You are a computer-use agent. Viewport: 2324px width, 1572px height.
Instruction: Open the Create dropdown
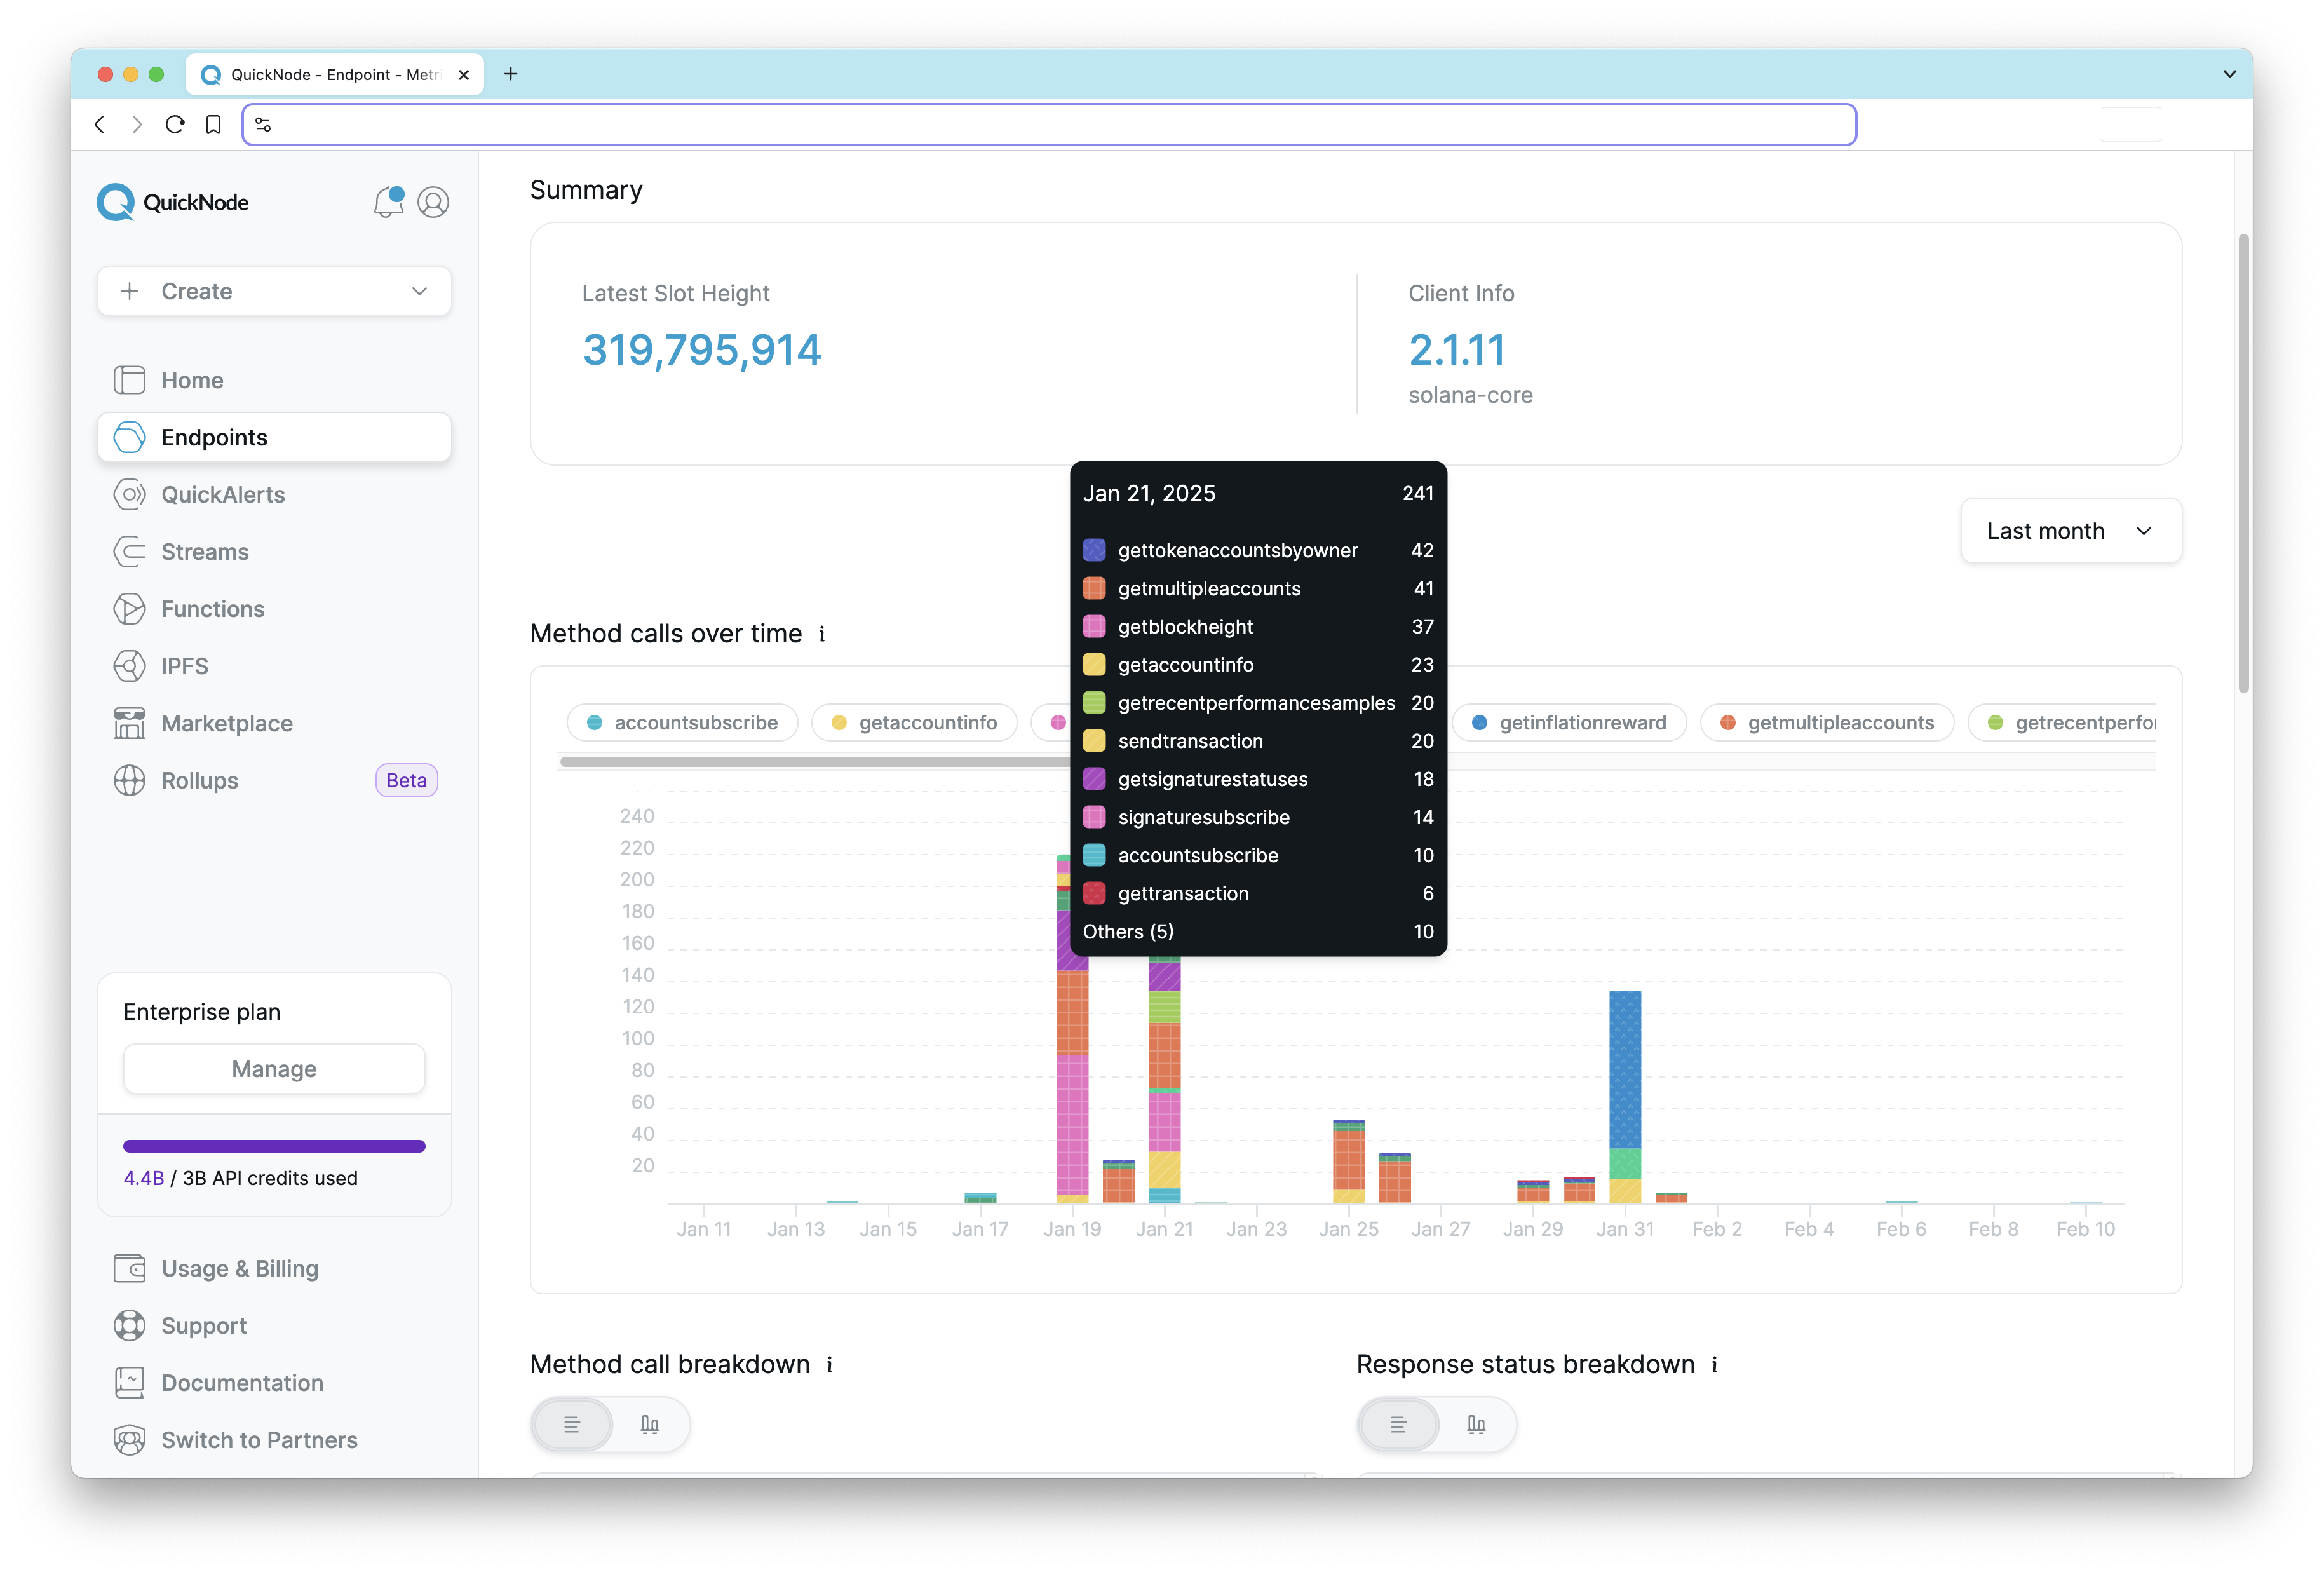tap(274, 291)
